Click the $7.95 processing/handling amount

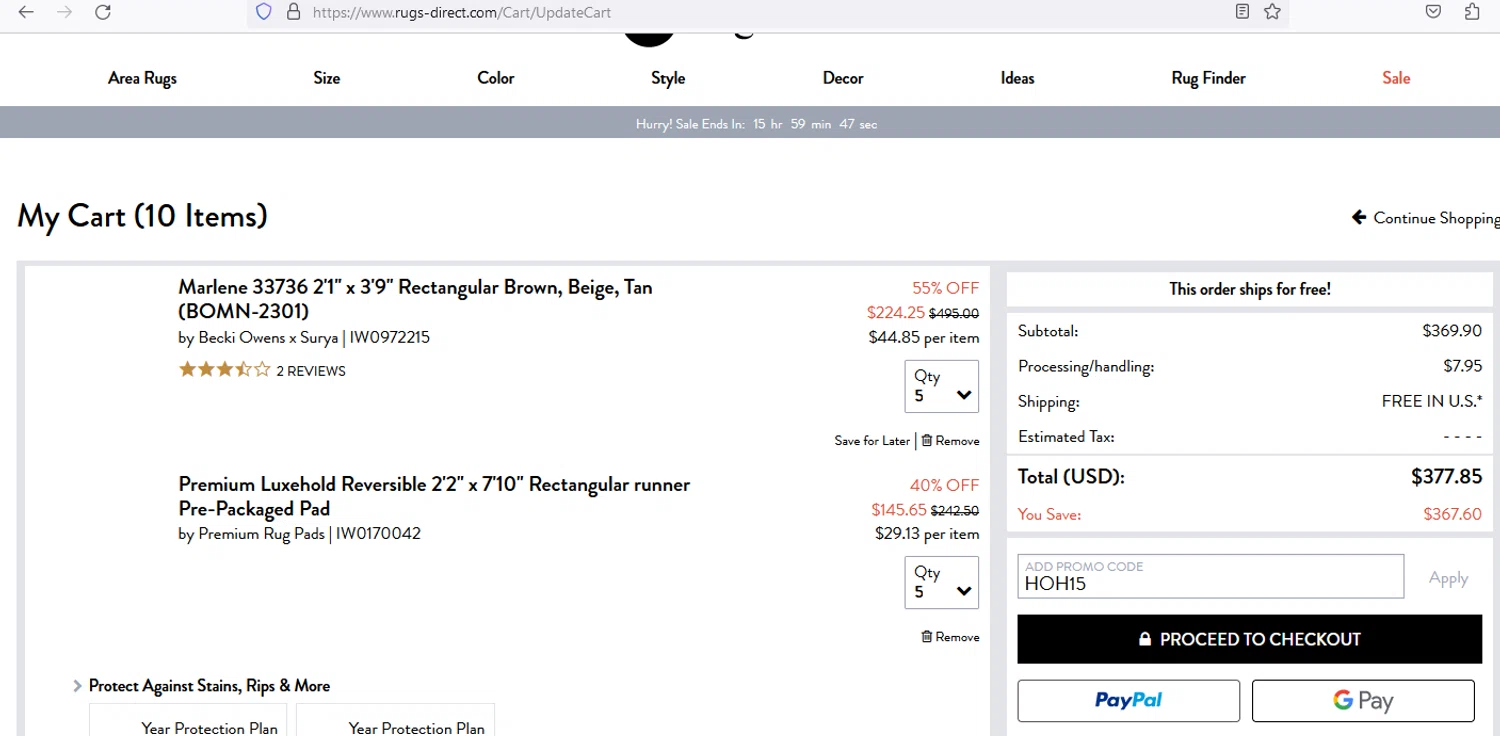tap(1463, 366)
